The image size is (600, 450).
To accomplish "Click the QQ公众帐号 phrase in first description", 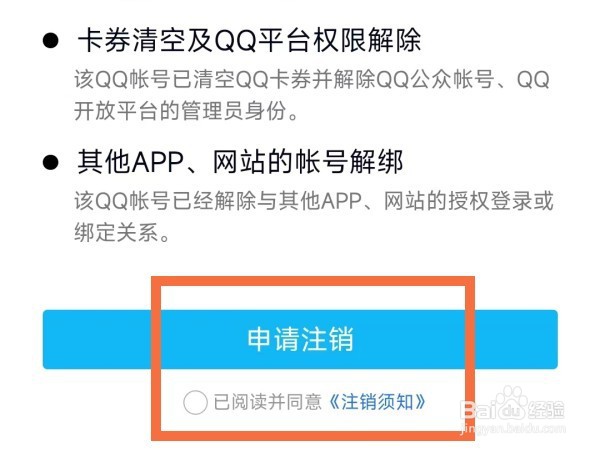I will (435, 80).
